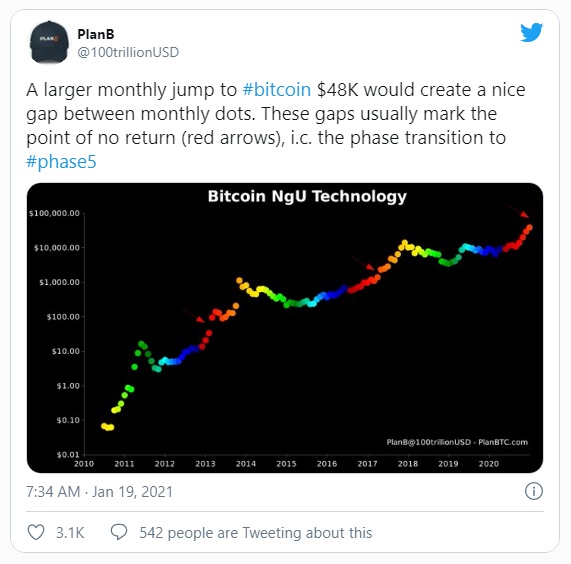Click the speech bubble reply icon

click(119, 532)
